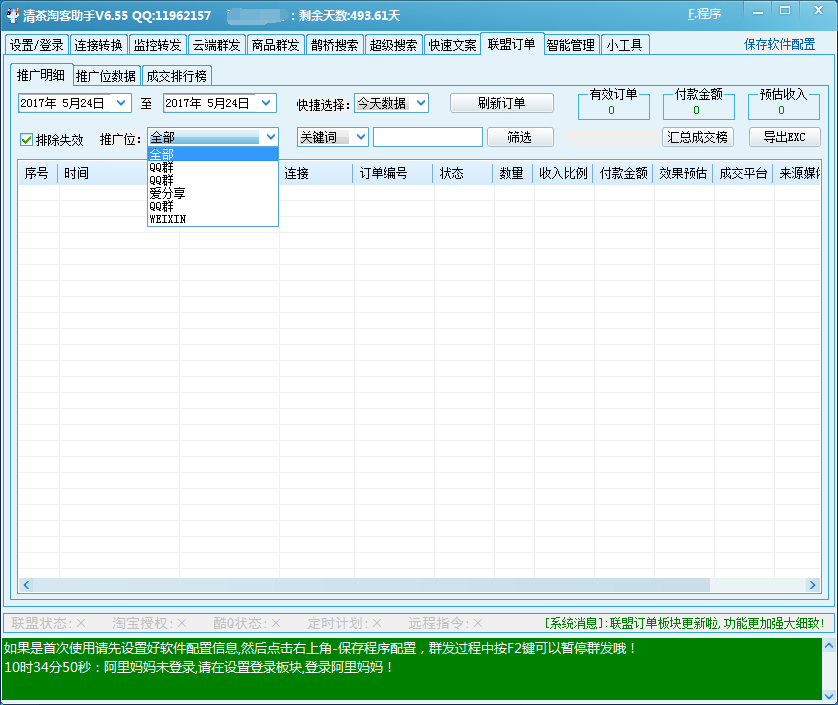Toggle the 排除失效 checkbox
The width and height of the screenshot is (838, 705).
coord(27,140)
